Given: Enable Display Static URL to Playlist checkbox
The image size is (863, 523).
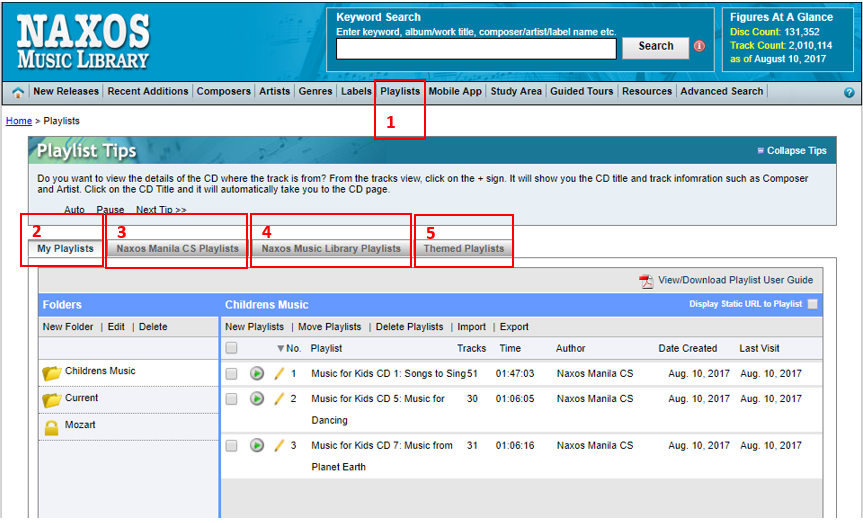Looking at the screenshot, I should click(812, 304).
